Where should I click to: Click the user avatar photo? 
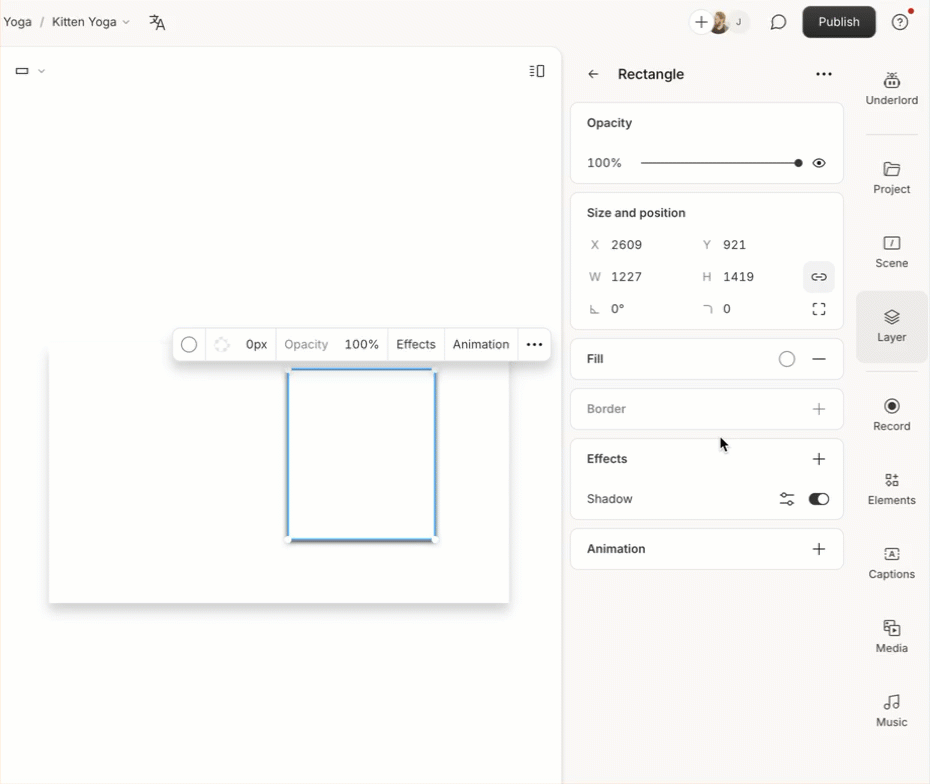[719, 23]
